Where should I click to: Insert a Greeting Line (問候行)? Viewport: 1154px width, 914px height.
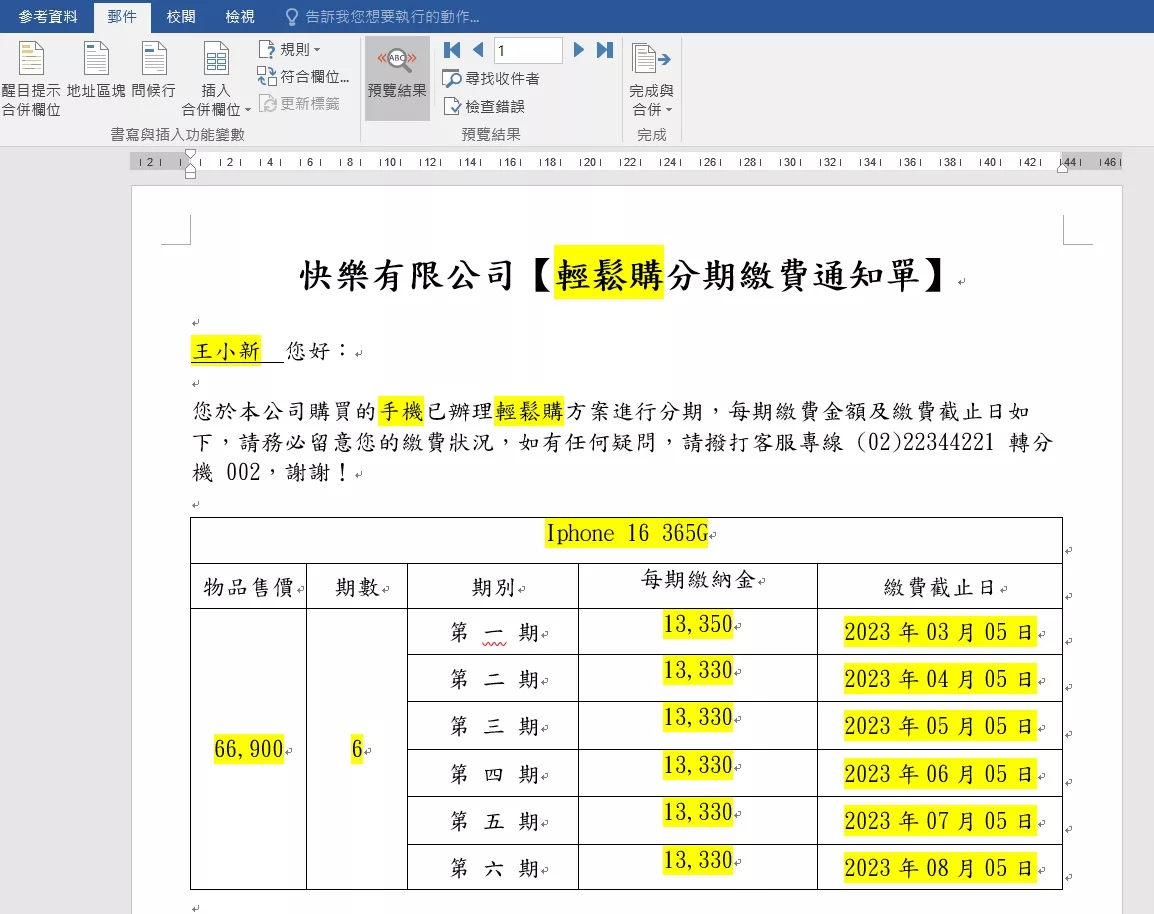click(154, 70)
